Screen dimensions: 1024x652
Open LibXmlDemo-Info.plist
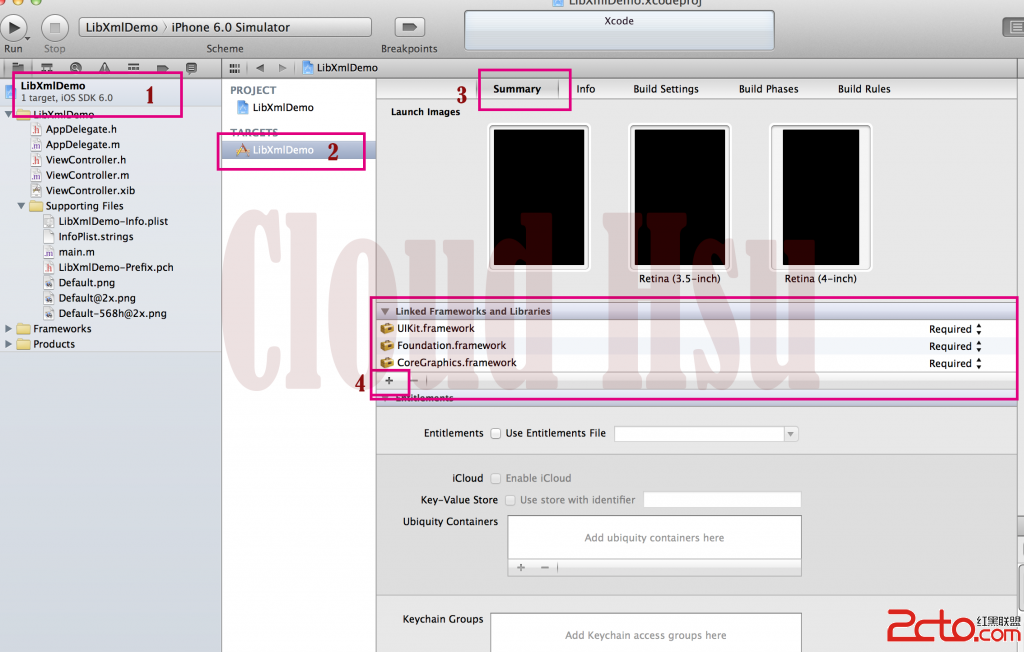pos(113,221)
